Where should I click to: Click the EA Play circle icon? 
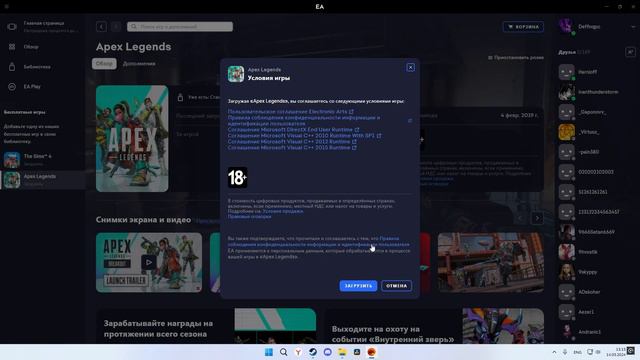[12, 87]
